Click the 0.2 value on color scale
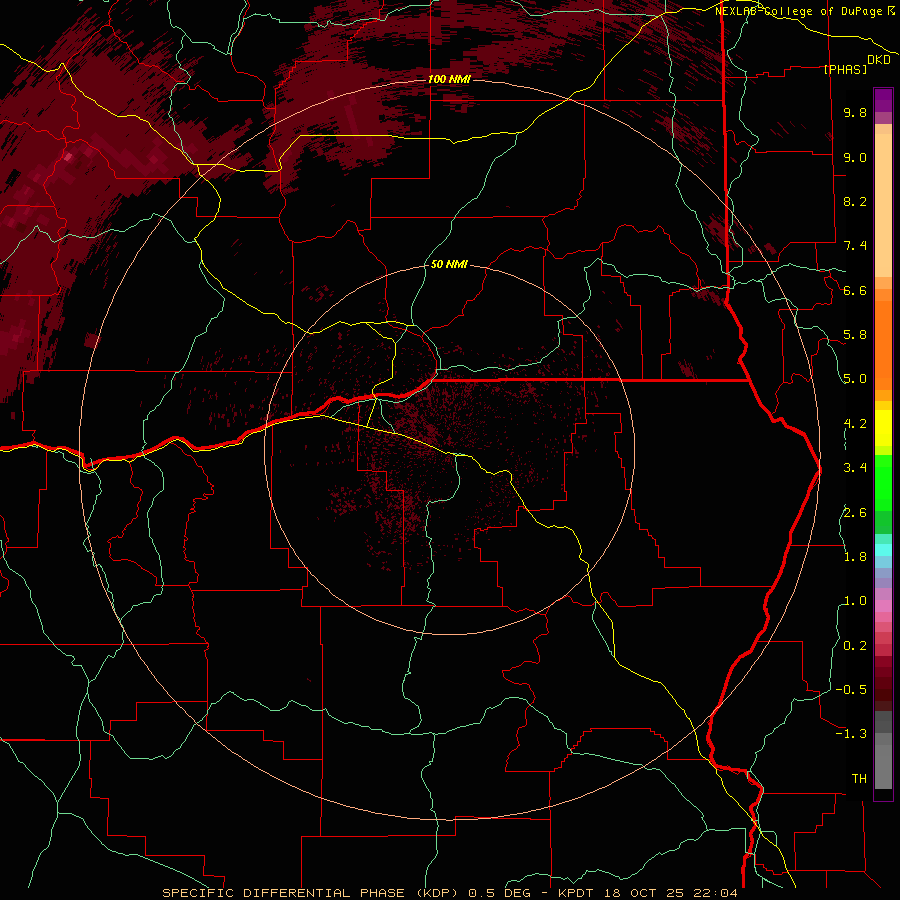Image resolution: width=900 pixels, height=900 pixels. tap(855, 646)
